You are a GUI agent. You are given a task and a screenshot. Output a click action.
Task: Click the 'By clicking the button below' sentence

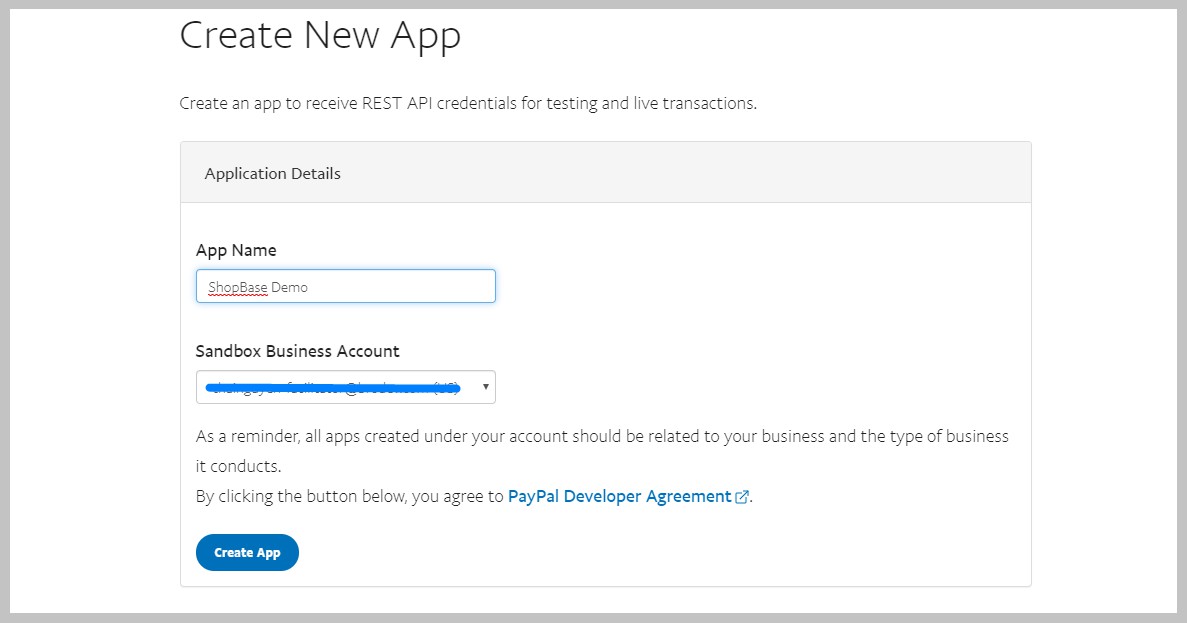pyautogui.click(x=350, y=496)
